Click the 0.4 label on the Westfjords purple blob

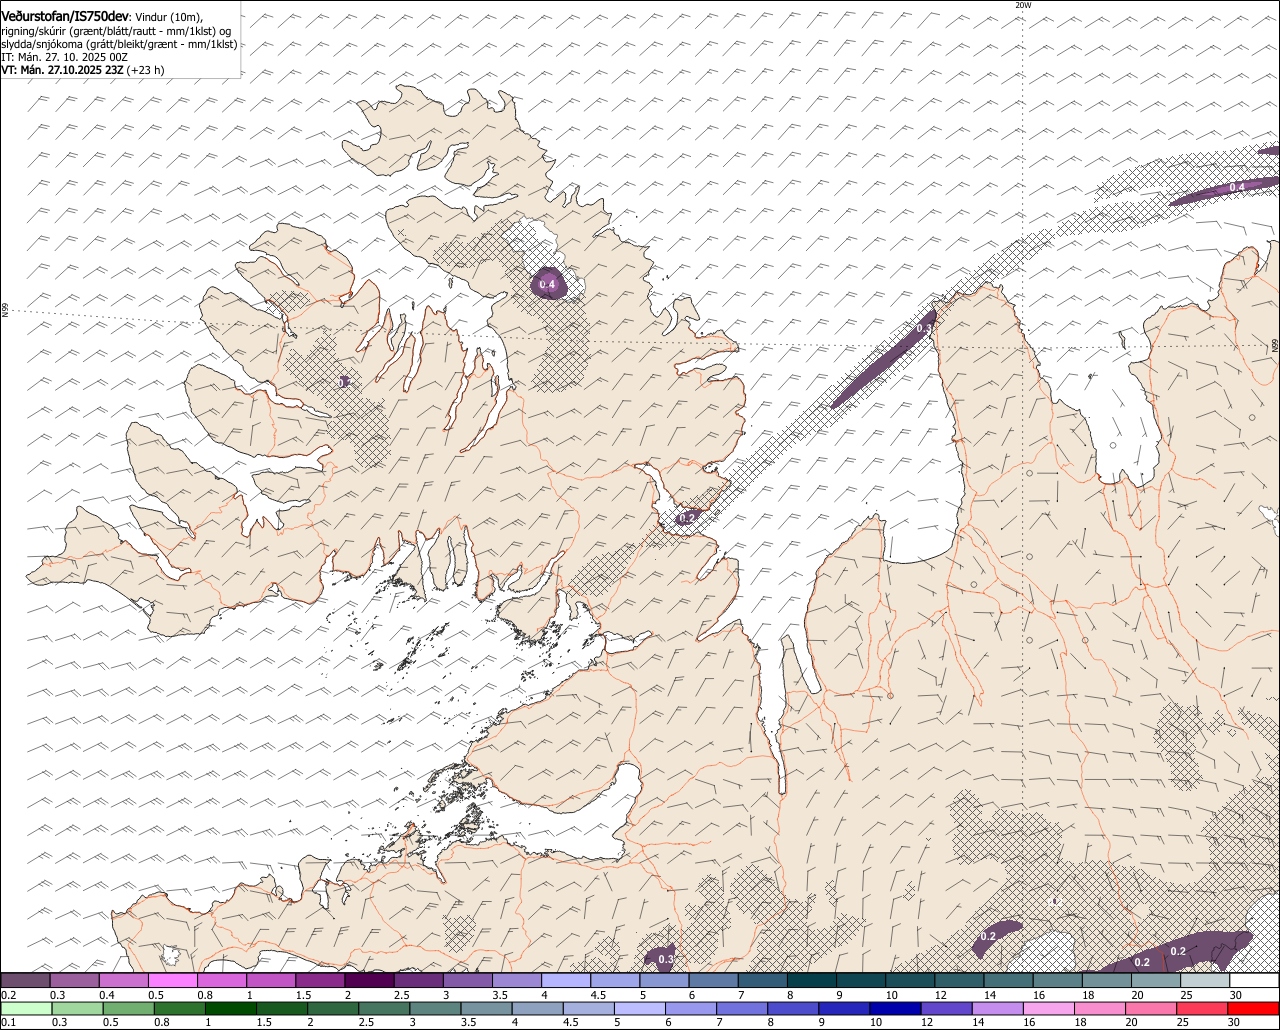coord(547,285)
